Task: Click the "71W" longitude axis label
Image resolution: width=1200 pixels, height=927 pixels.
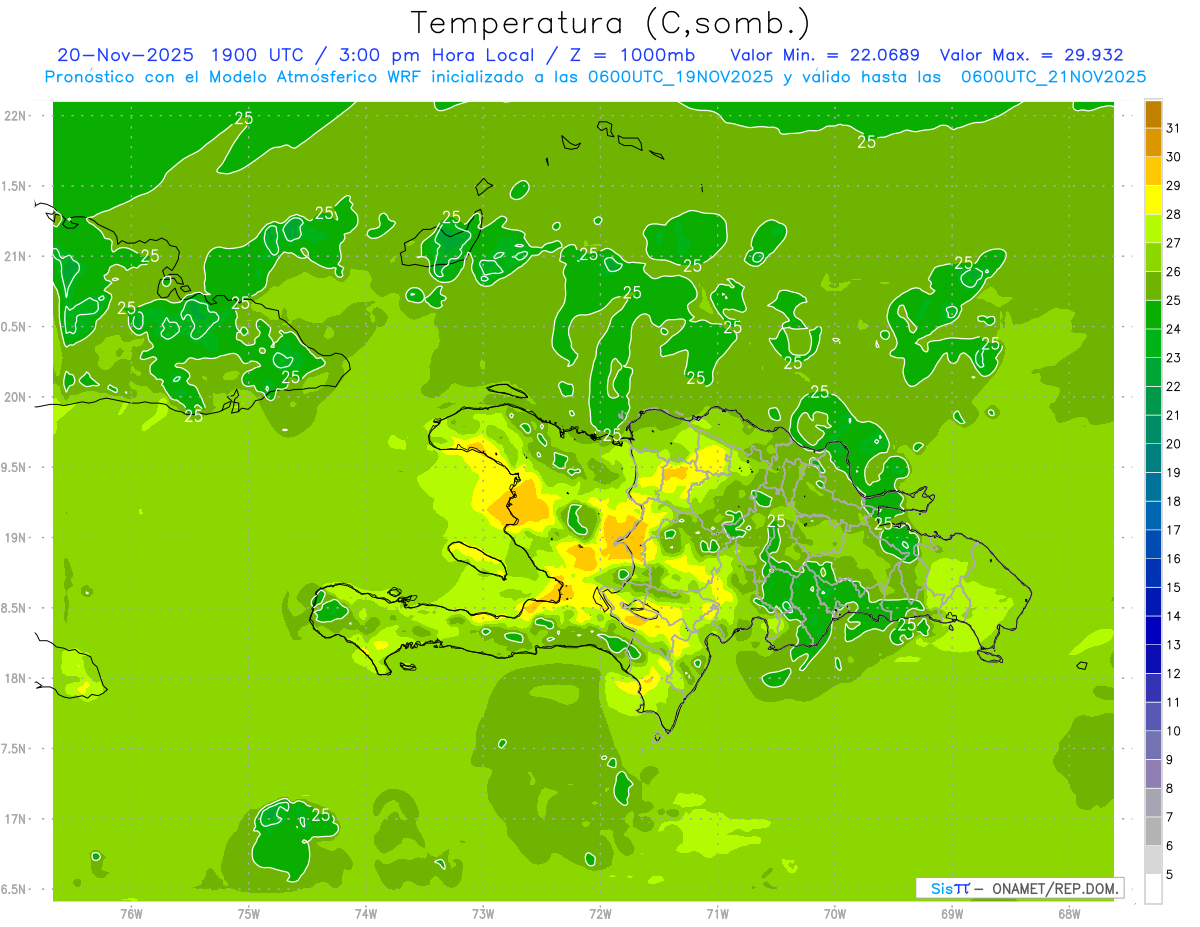Action: (717, 913)
